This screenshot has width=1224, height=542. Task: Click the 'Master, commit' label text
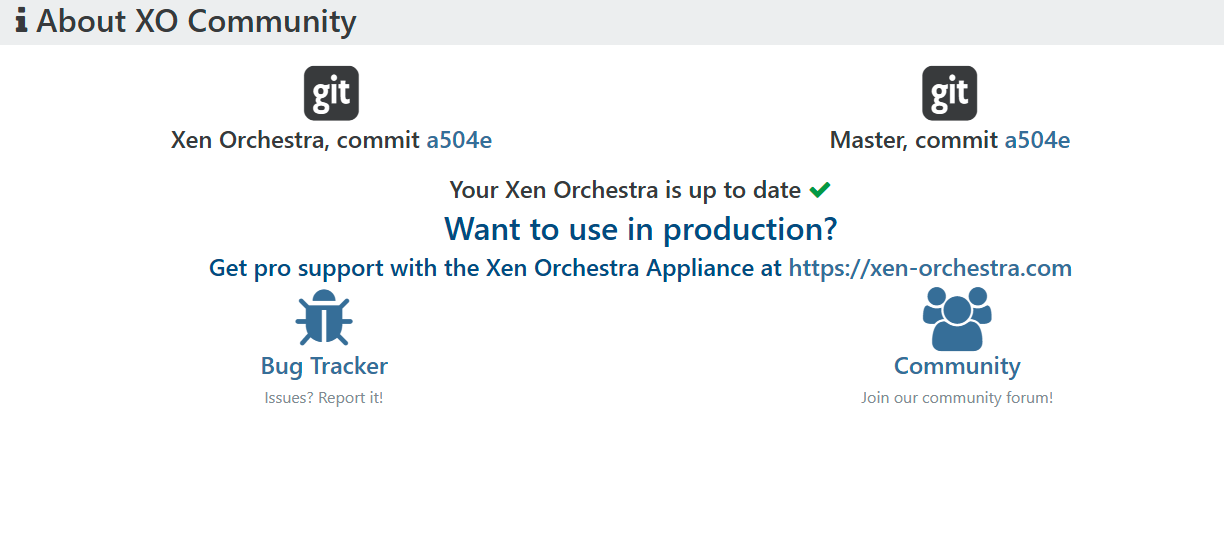click(x=914, y=140)
